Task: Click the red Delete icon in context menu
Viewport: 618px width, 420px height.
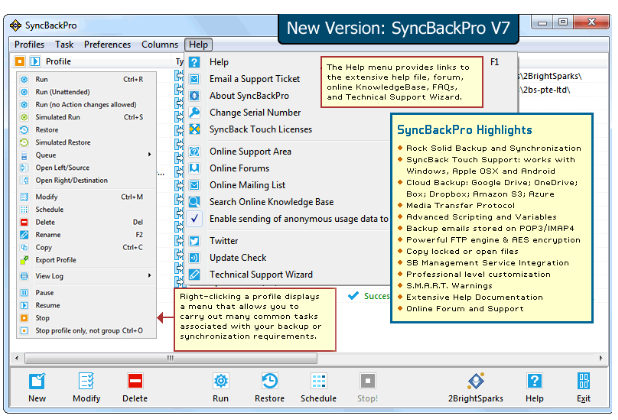Action: coord(24,222)
